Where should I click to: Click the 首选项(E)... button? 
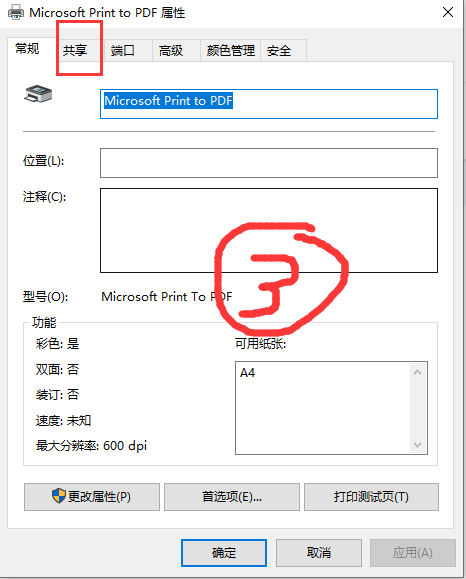click(232, 497)
